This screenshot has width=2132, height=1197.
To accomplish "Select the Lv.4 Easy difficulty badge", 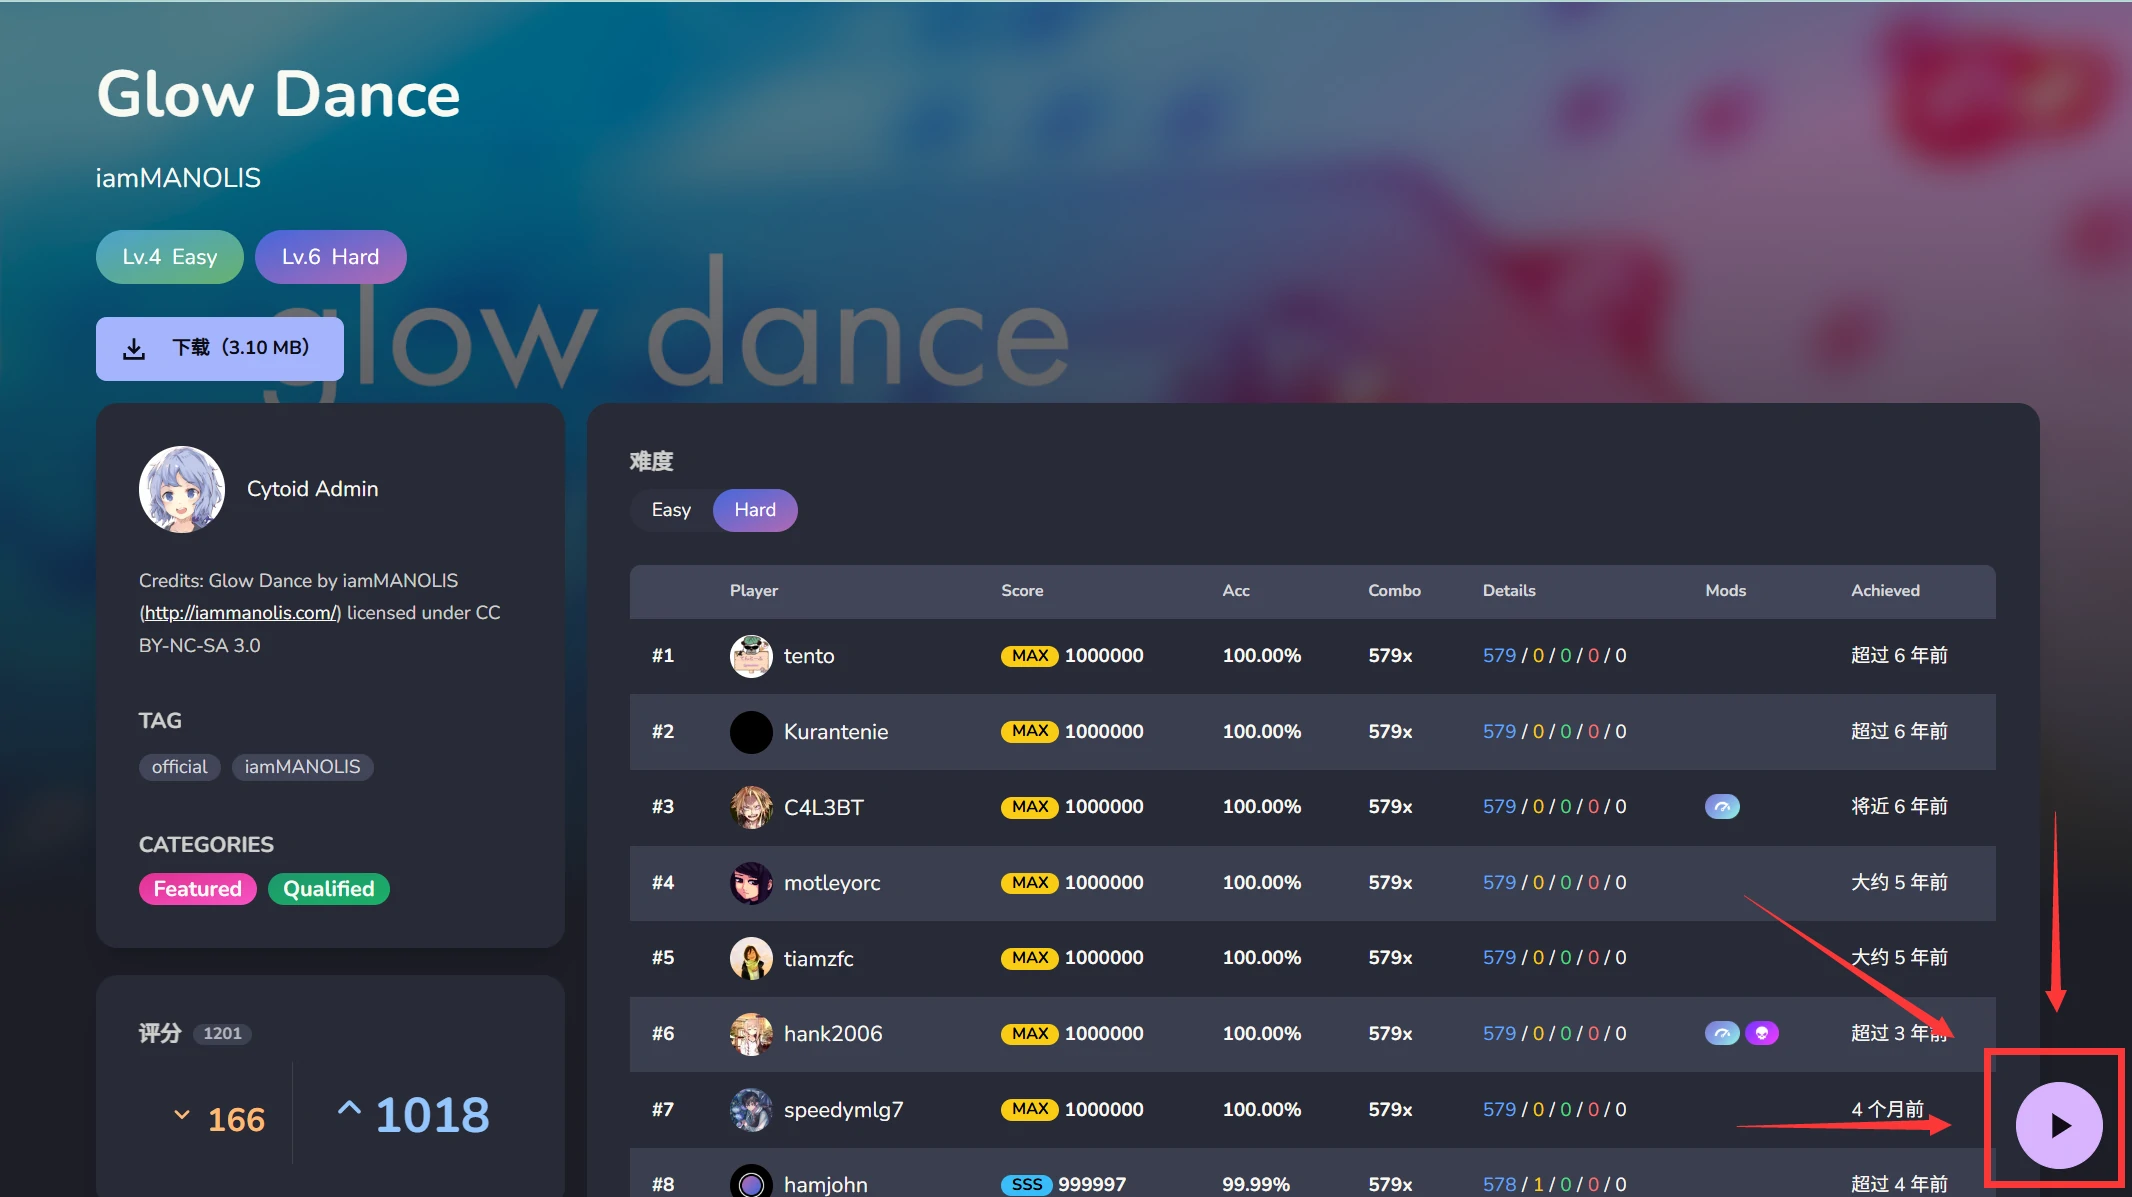I will 170,257.
